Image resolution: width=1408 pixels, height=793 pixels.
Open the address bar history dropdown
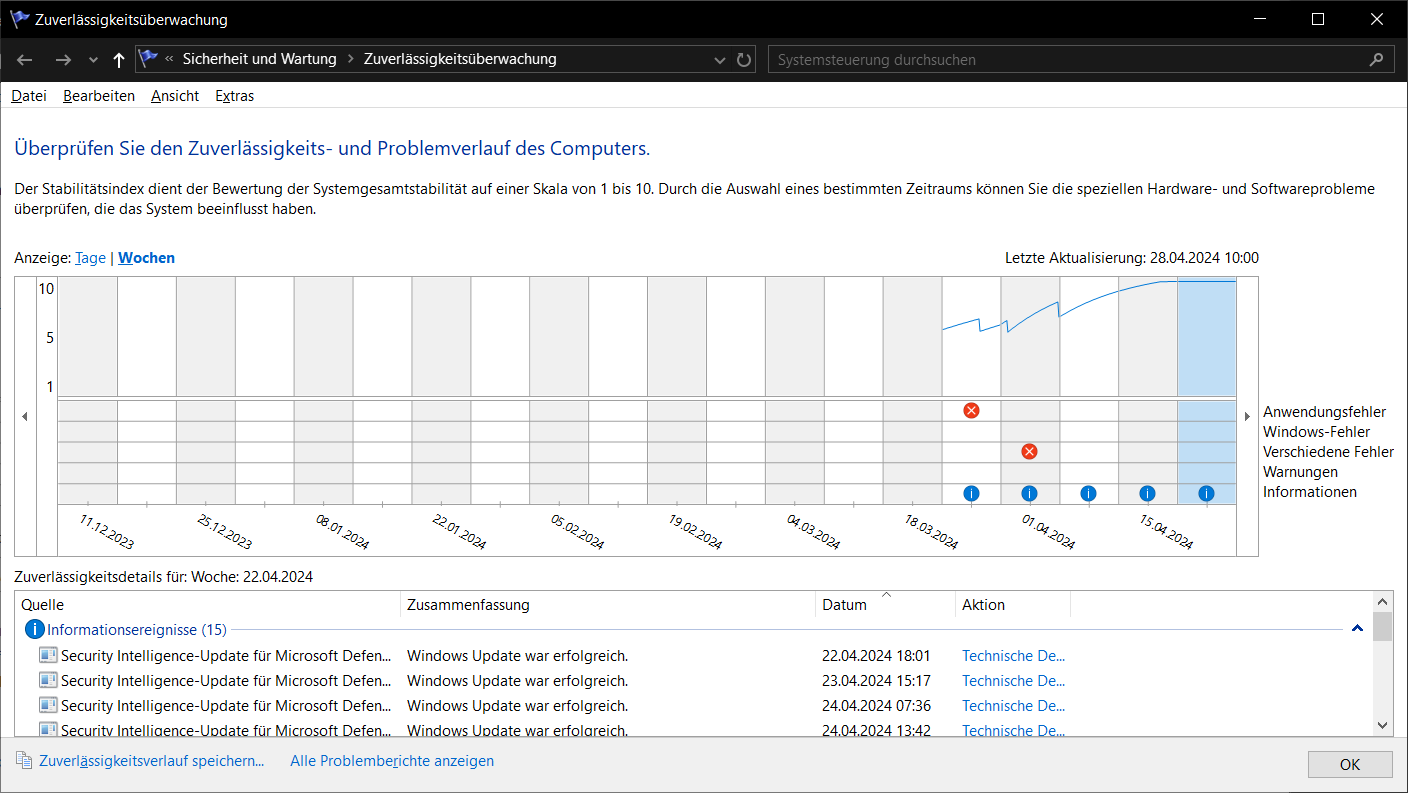pos(720,60)
